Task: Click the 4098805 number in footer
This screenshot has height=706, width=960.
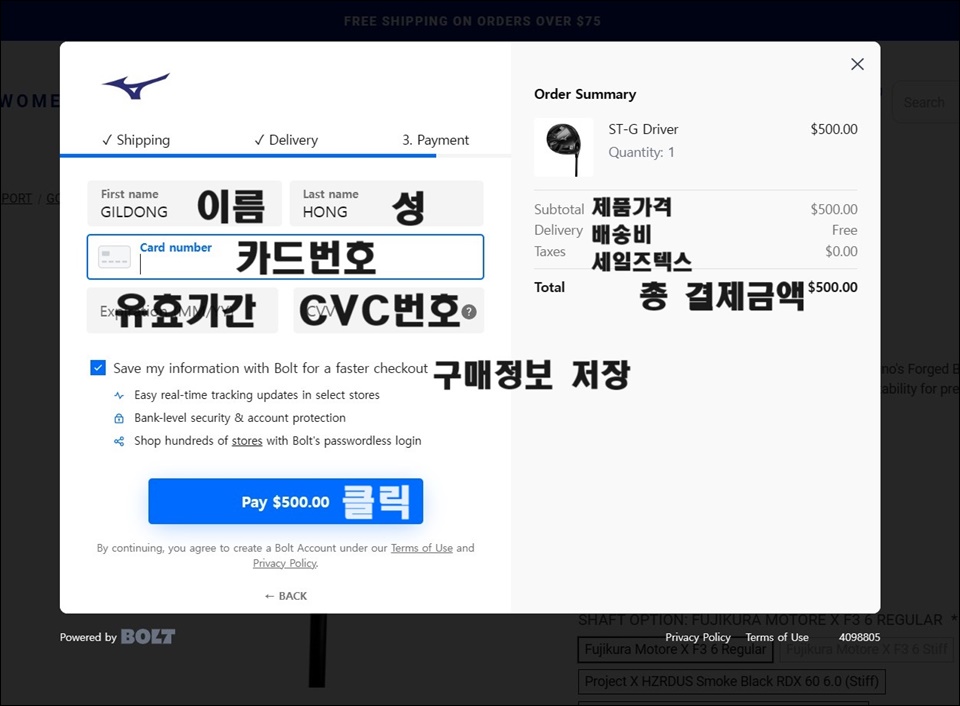Action: 859,637
